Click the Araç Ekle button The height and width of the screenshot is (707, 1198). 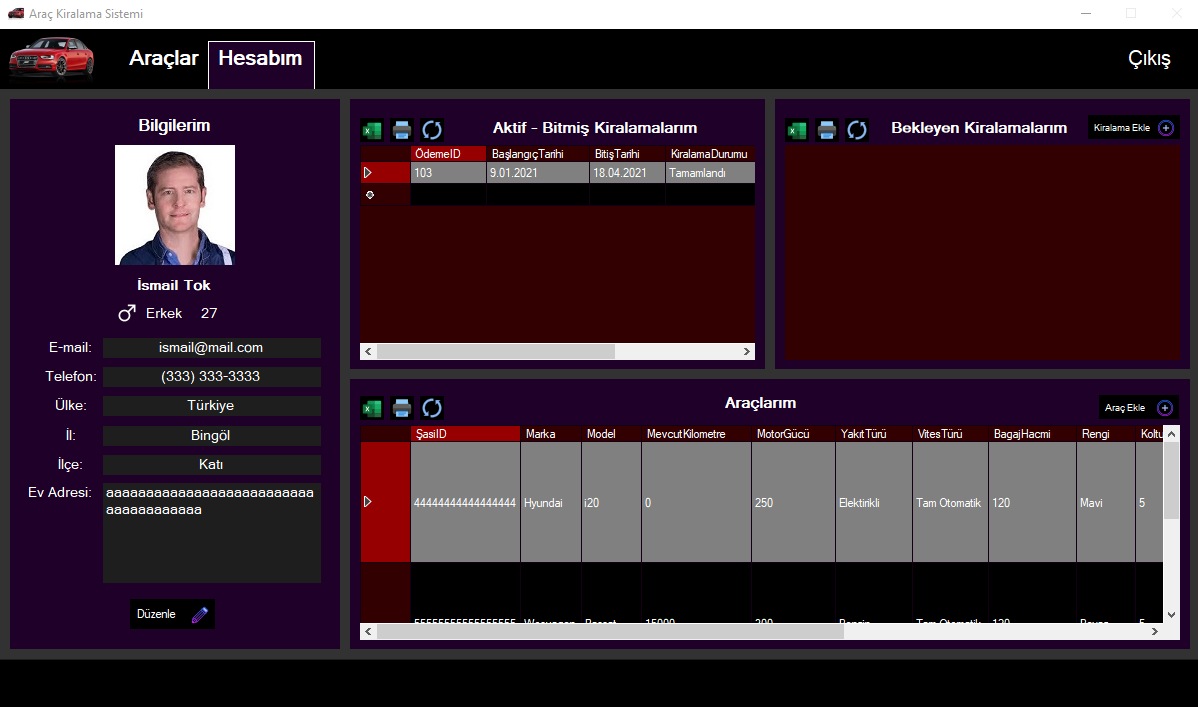coord(1138,407)
